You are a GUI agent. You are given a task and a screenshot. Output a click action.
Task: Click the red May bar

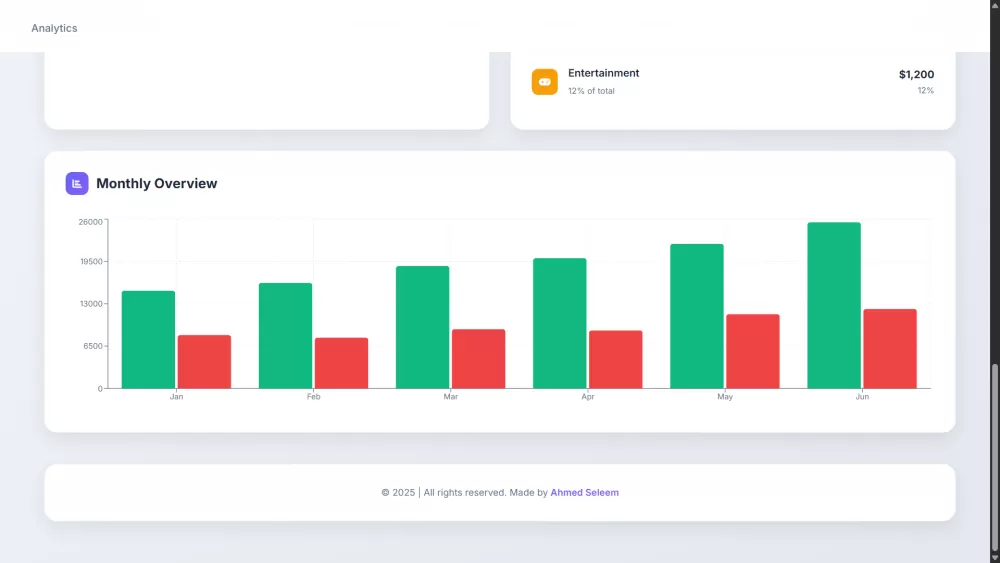(x=752, y=351)
